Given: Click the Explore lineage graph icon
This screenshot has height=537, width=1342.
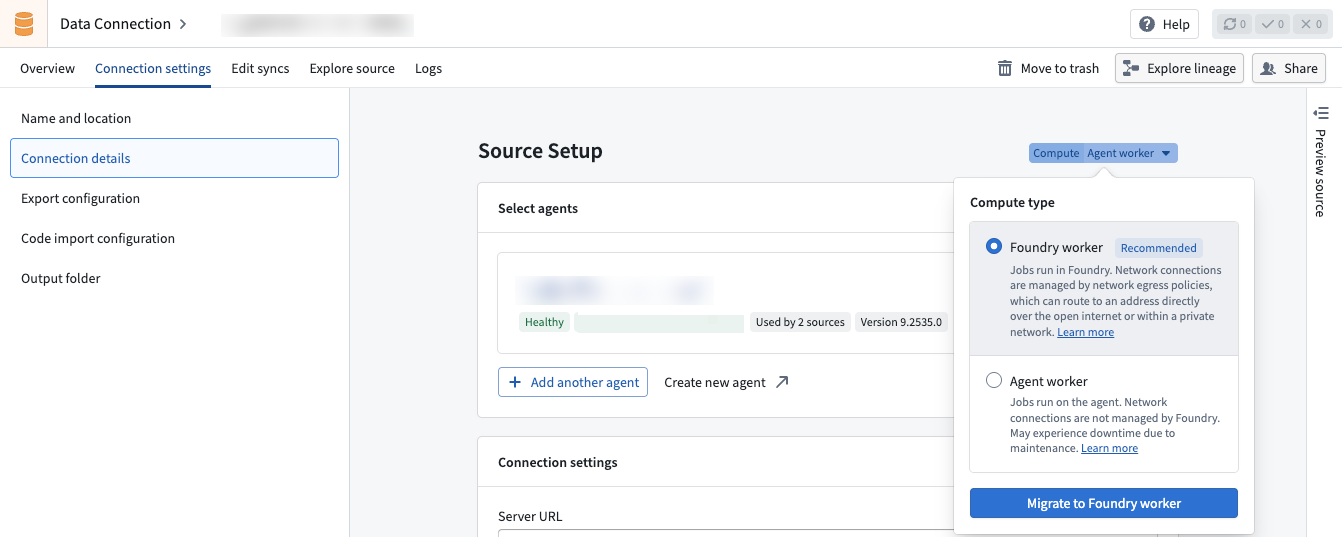Looking at the screenshot, I should pyautogui.click(x=1131, y=68).
